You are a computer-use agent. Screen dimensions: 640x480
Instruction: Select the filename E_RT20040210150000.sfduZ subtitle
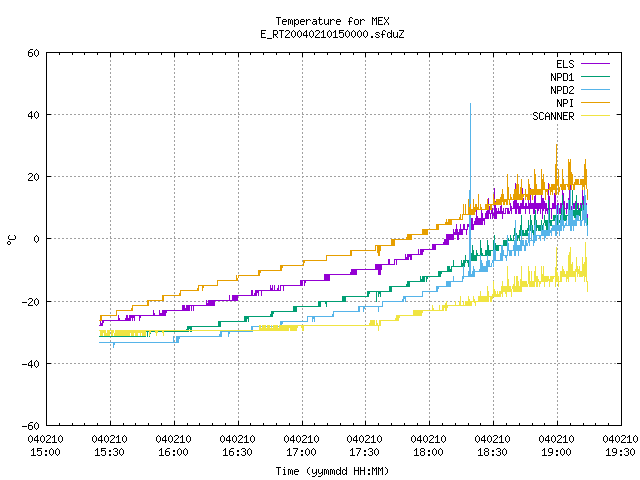pos(332,34)
